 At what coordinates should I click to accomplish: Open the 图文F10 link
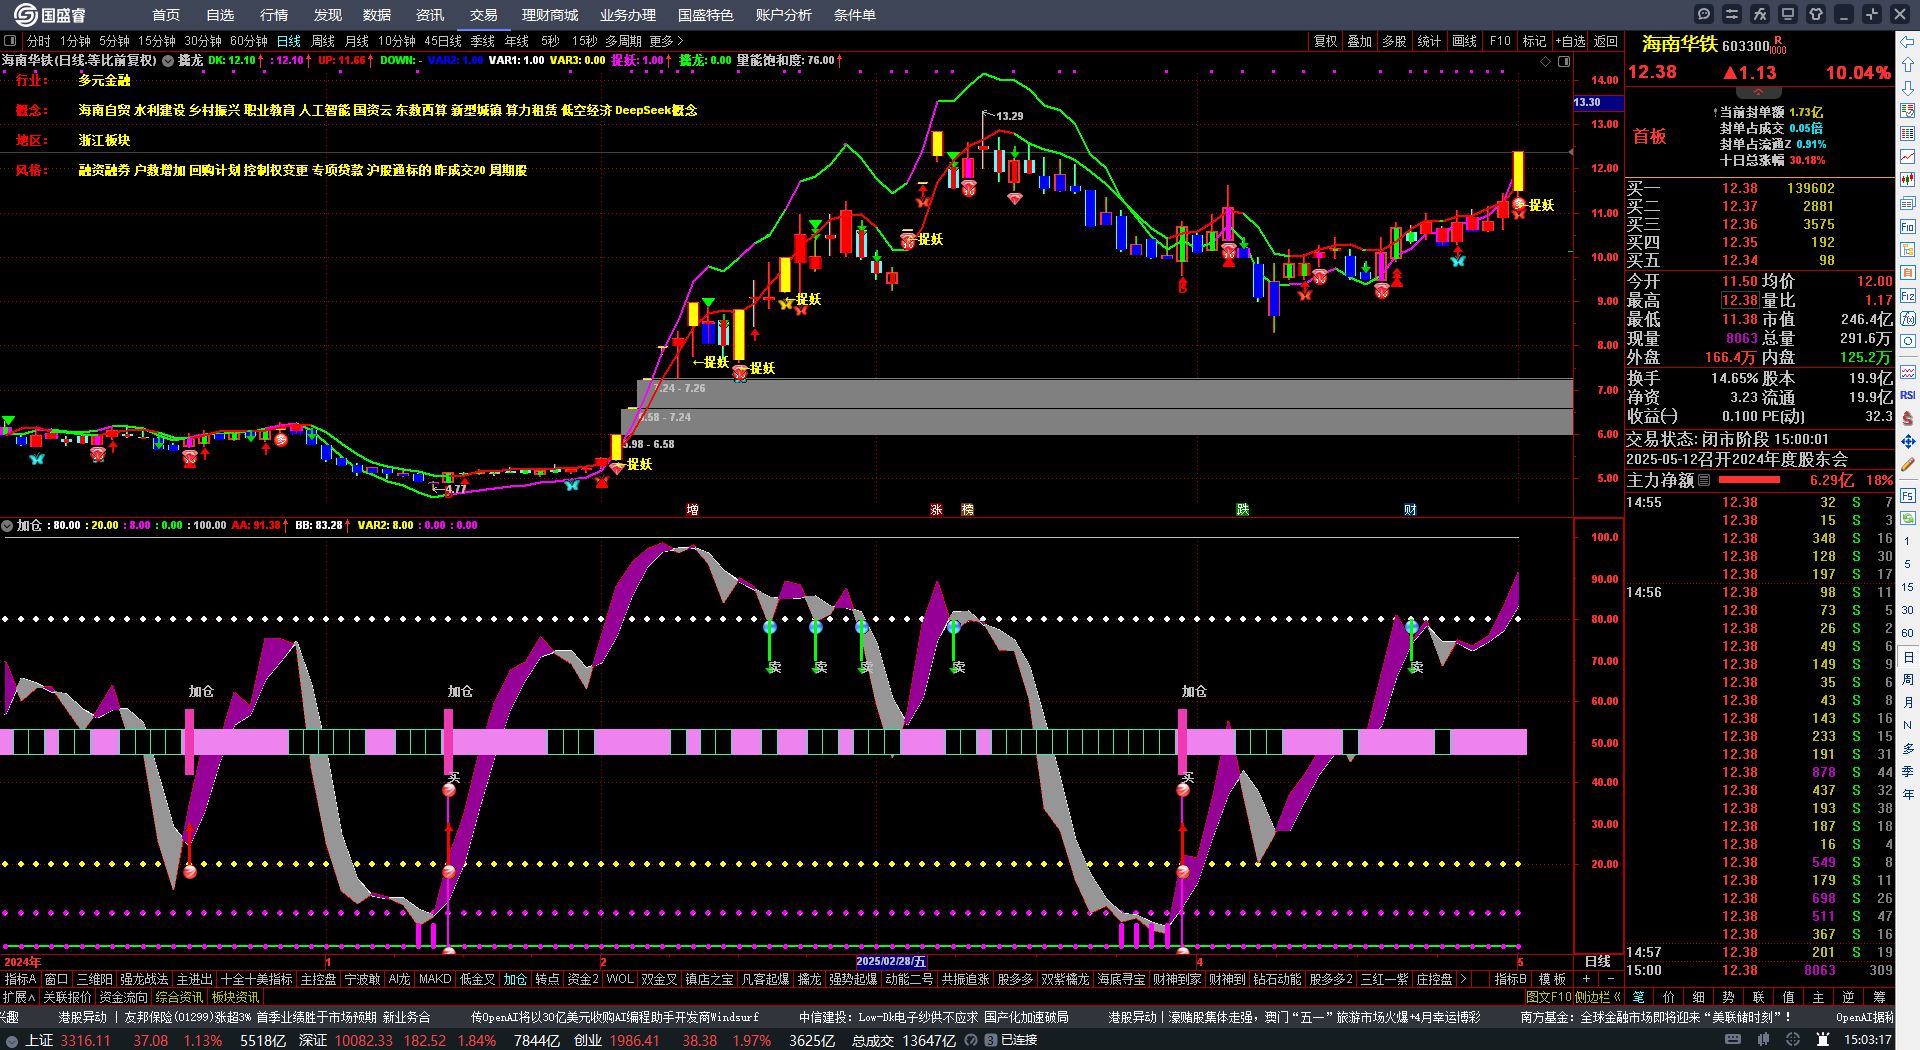pos(1549,997)
